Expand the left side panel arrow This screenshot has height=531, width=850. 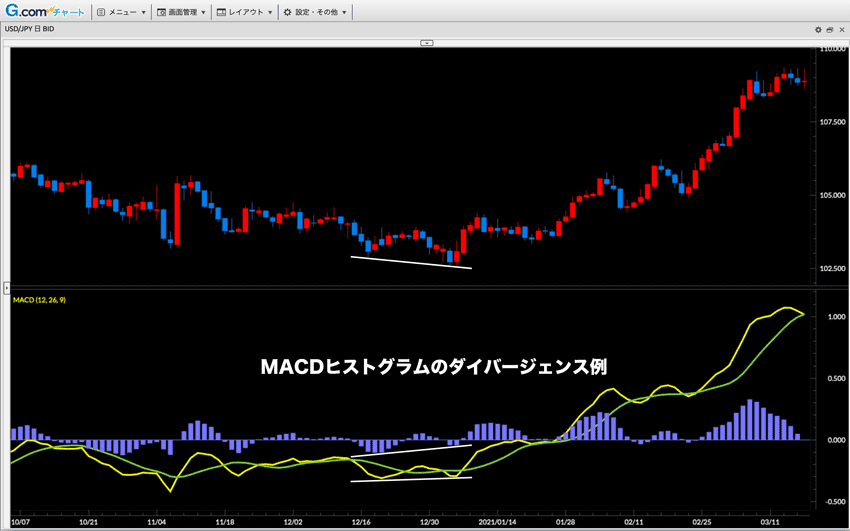point(5,288)
